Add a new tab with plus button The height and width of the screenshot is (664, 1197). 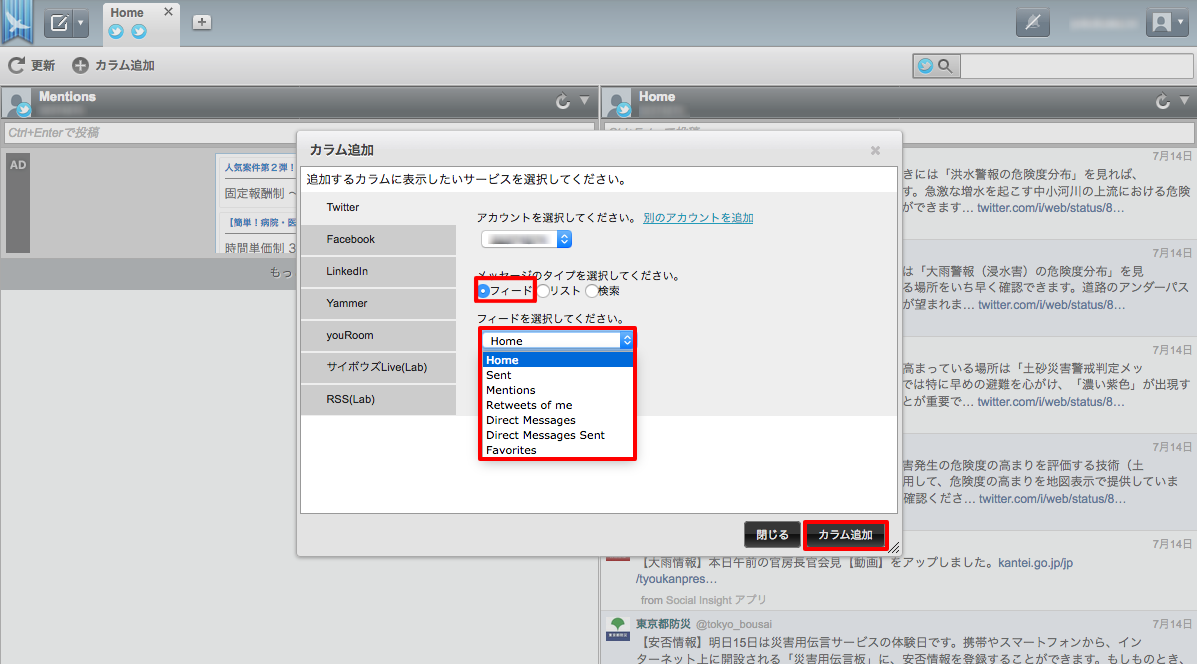(x=202, y=22)
